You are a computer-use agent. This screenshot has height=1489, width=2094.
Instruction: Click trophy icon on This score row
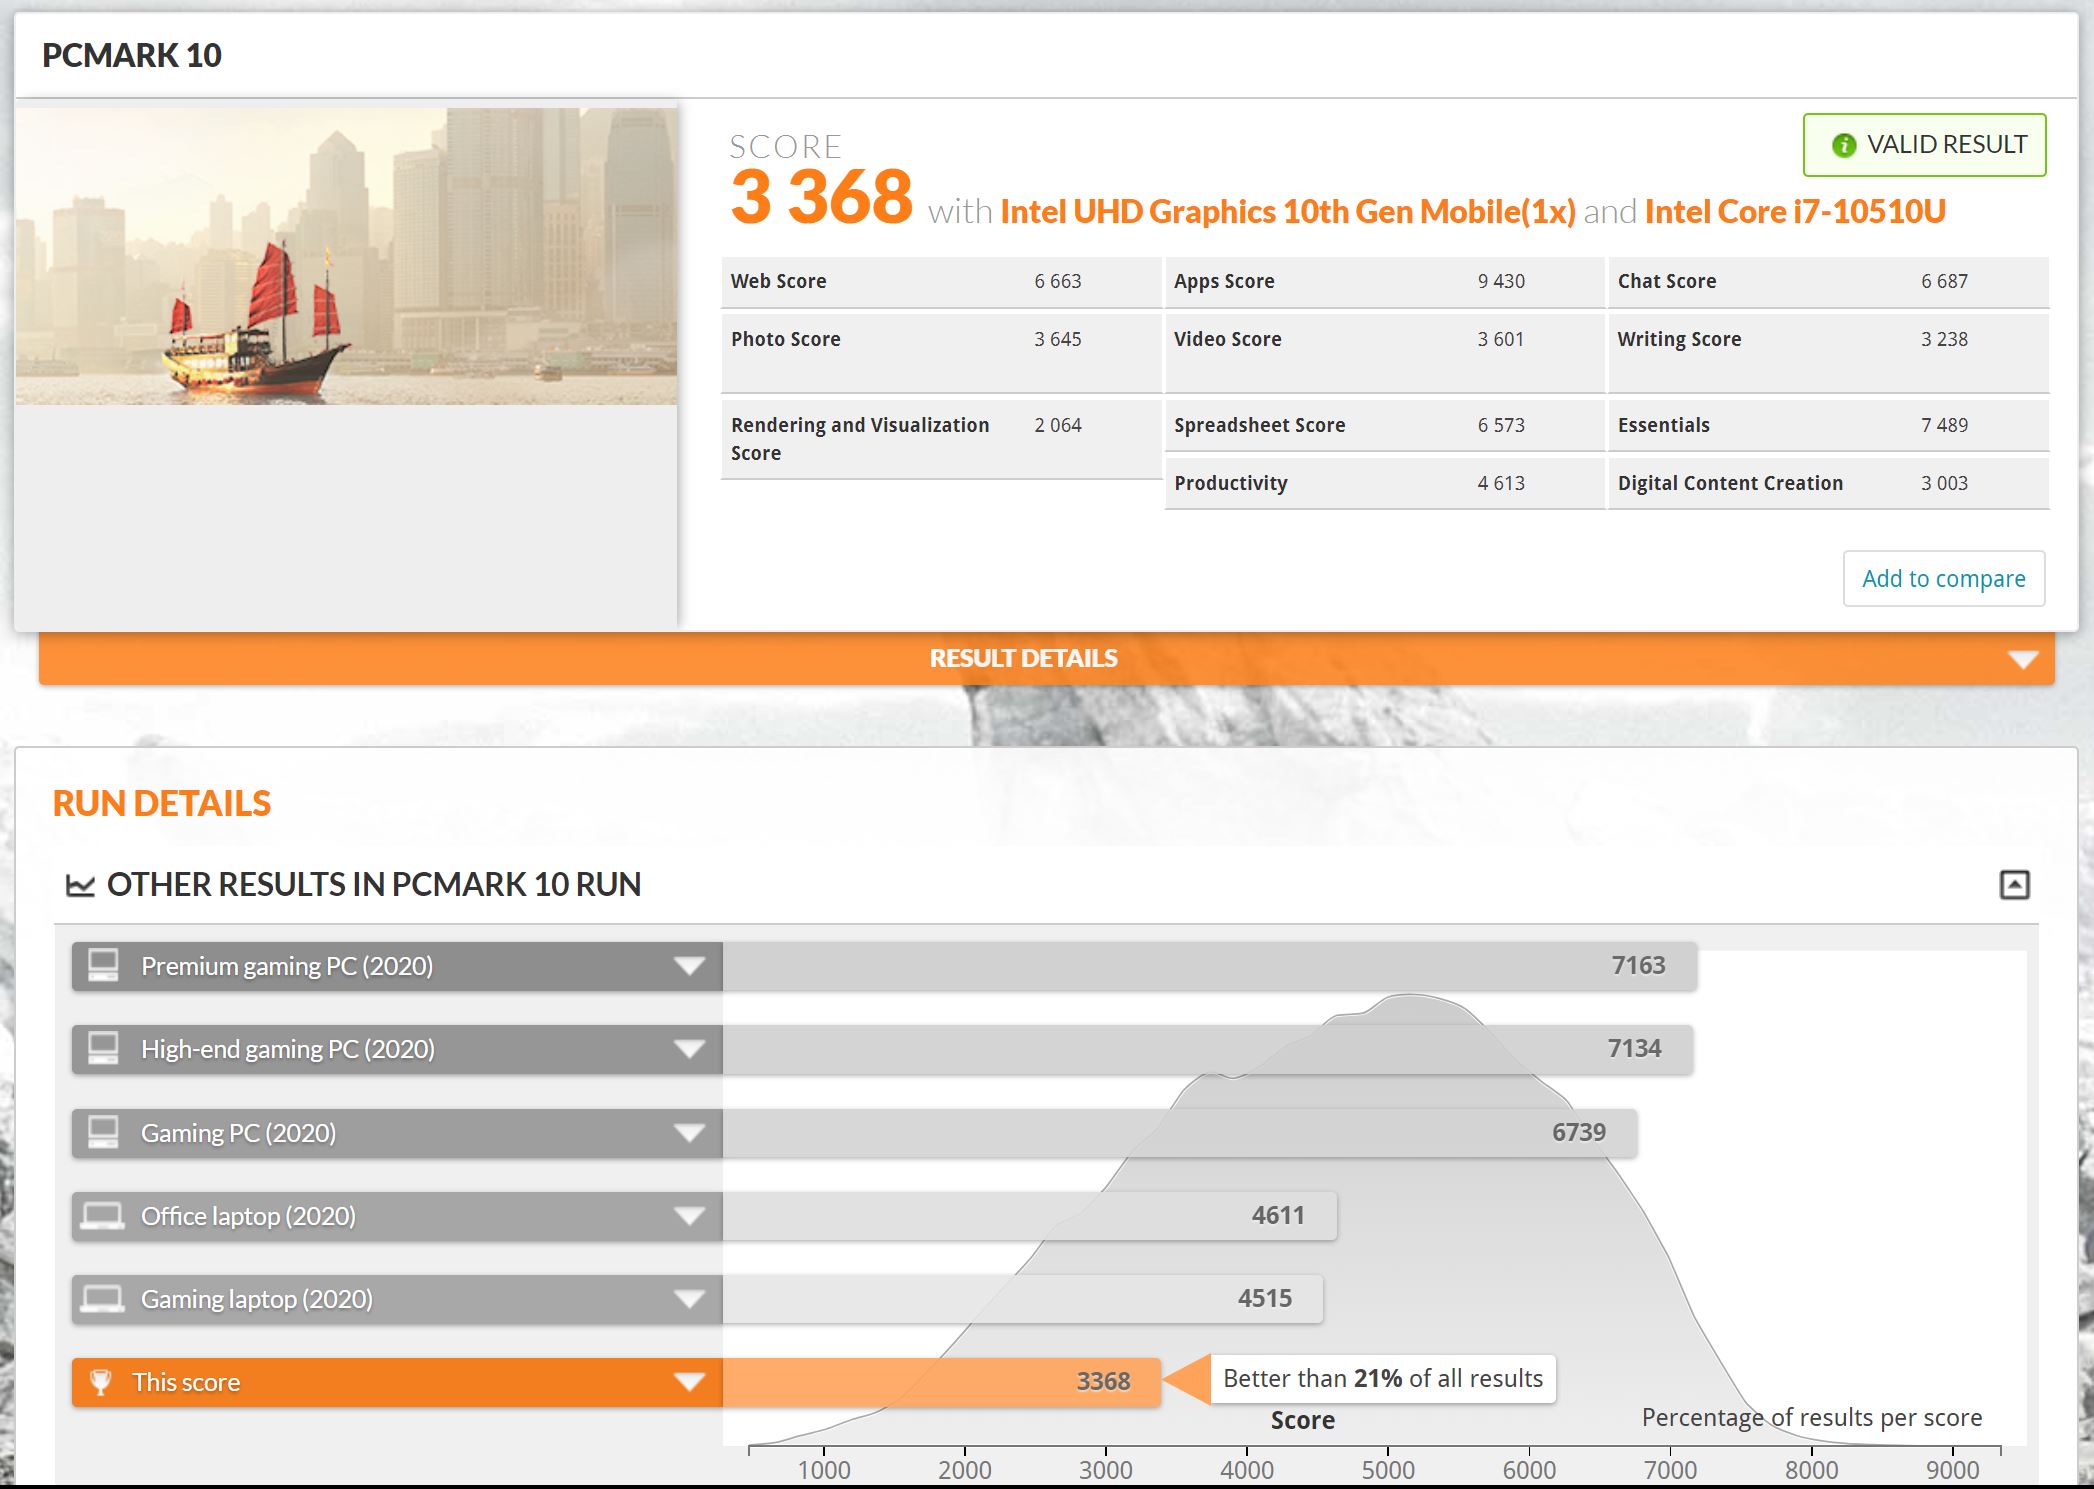(100, 1382)
